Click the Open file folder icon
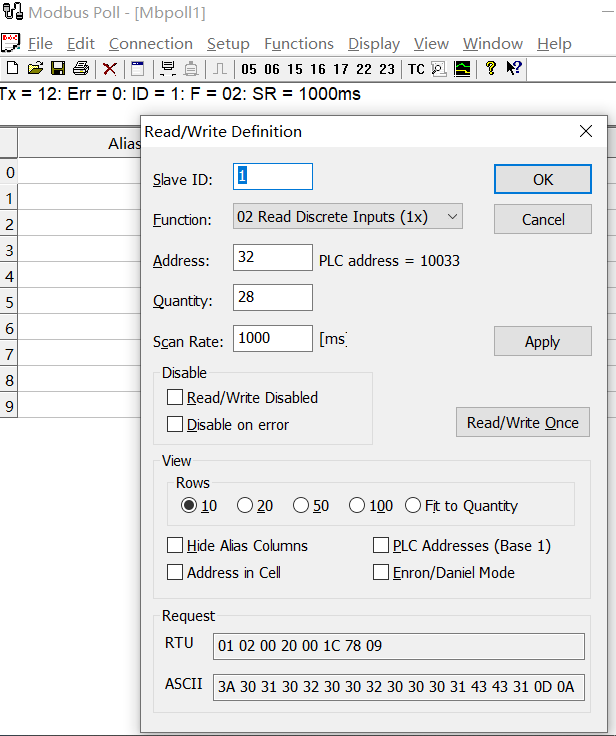The width and height of the screenshot is (616, 736). [35, 69]
